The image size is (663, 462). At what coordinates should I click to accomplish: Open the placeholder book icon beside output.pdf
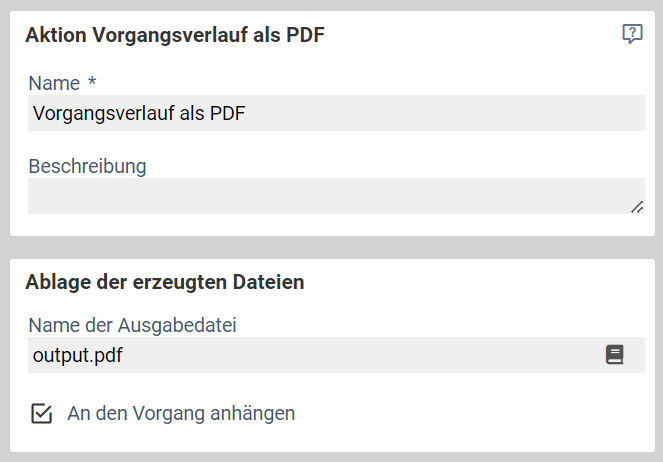pyautogui.click(x=614, y=355)
